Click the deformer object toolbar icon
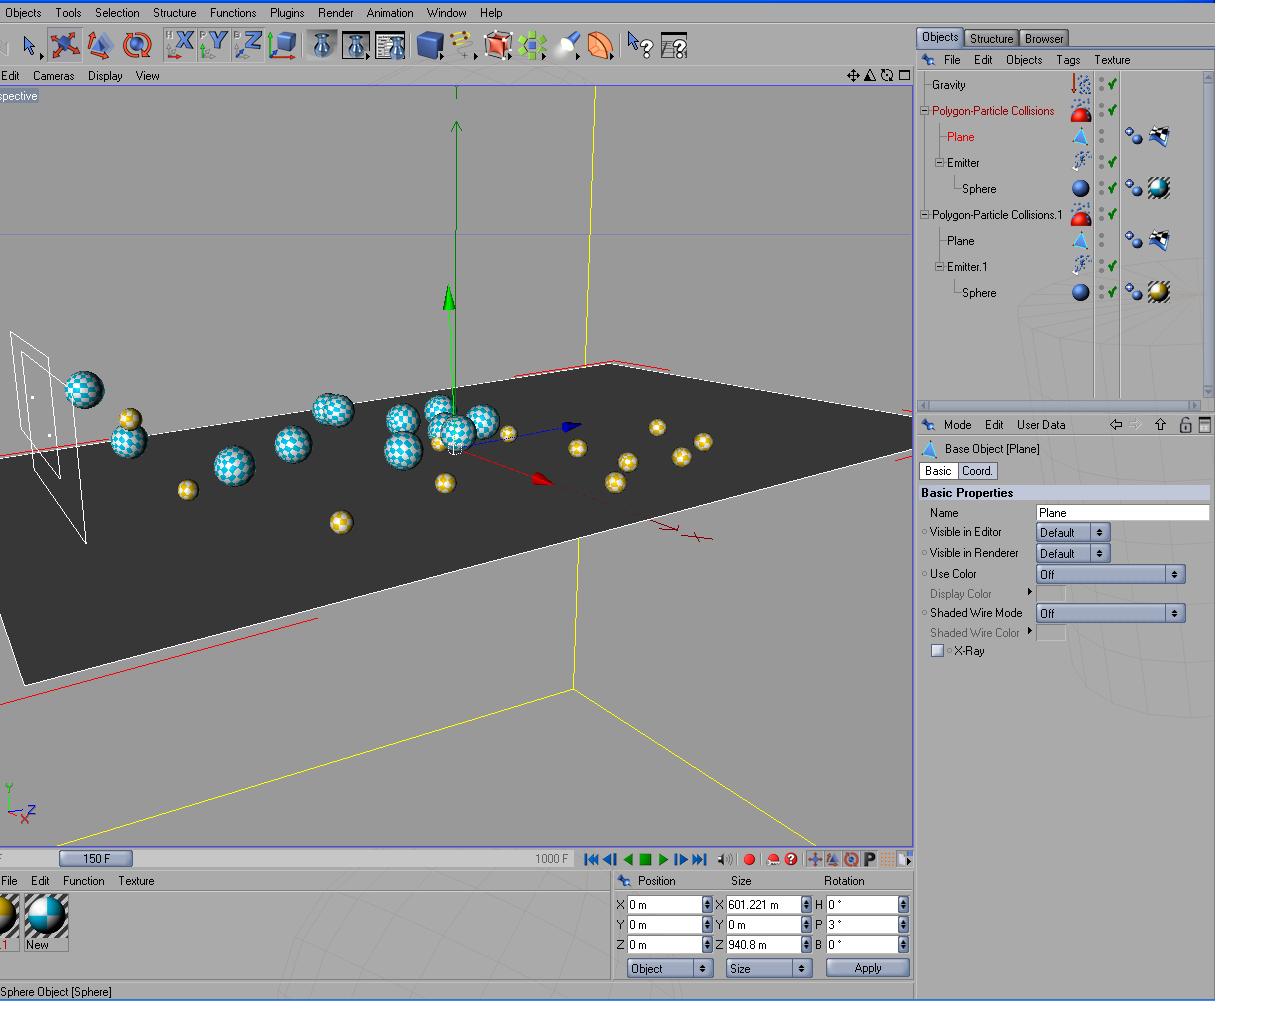1280x1024 pixels. (600, 45)
